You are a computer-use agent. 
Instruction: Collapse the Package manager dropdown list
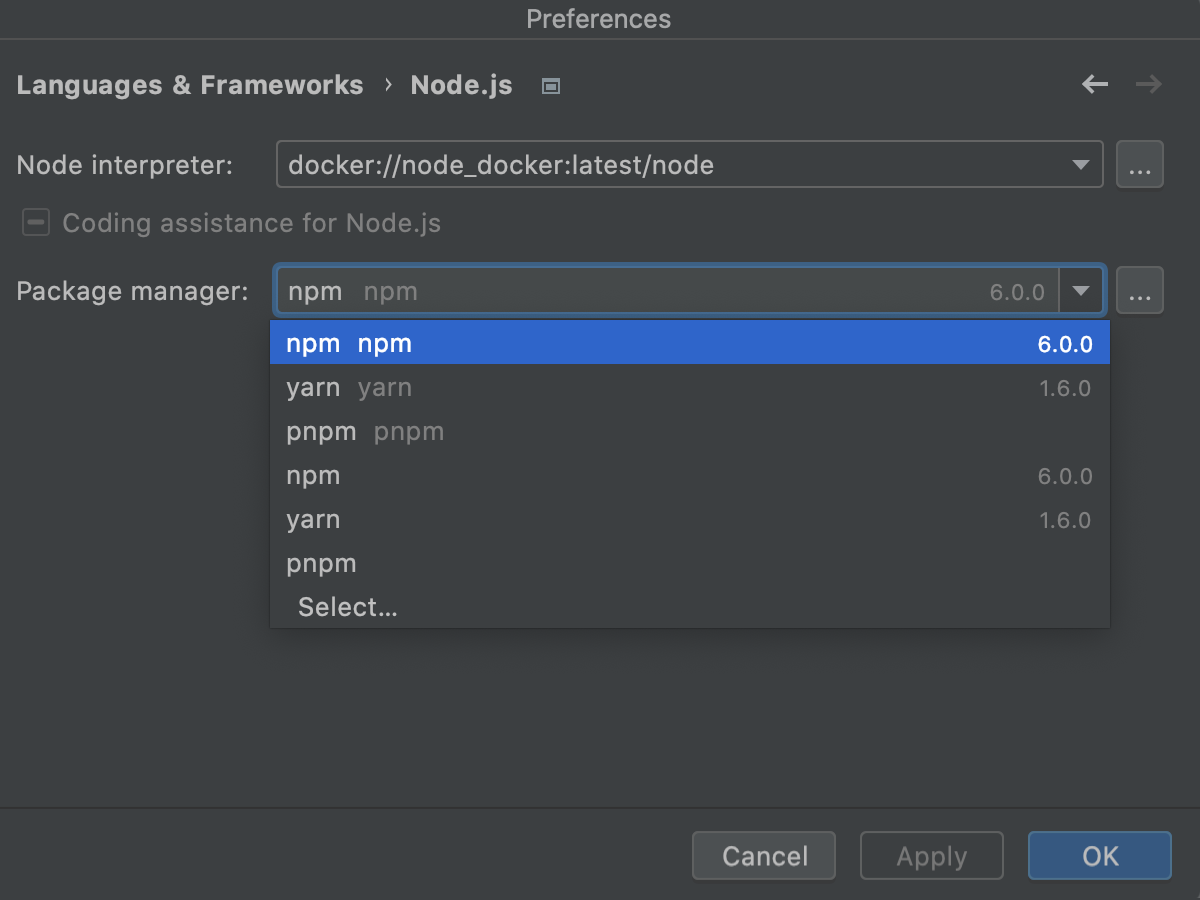pos(1081,290)
